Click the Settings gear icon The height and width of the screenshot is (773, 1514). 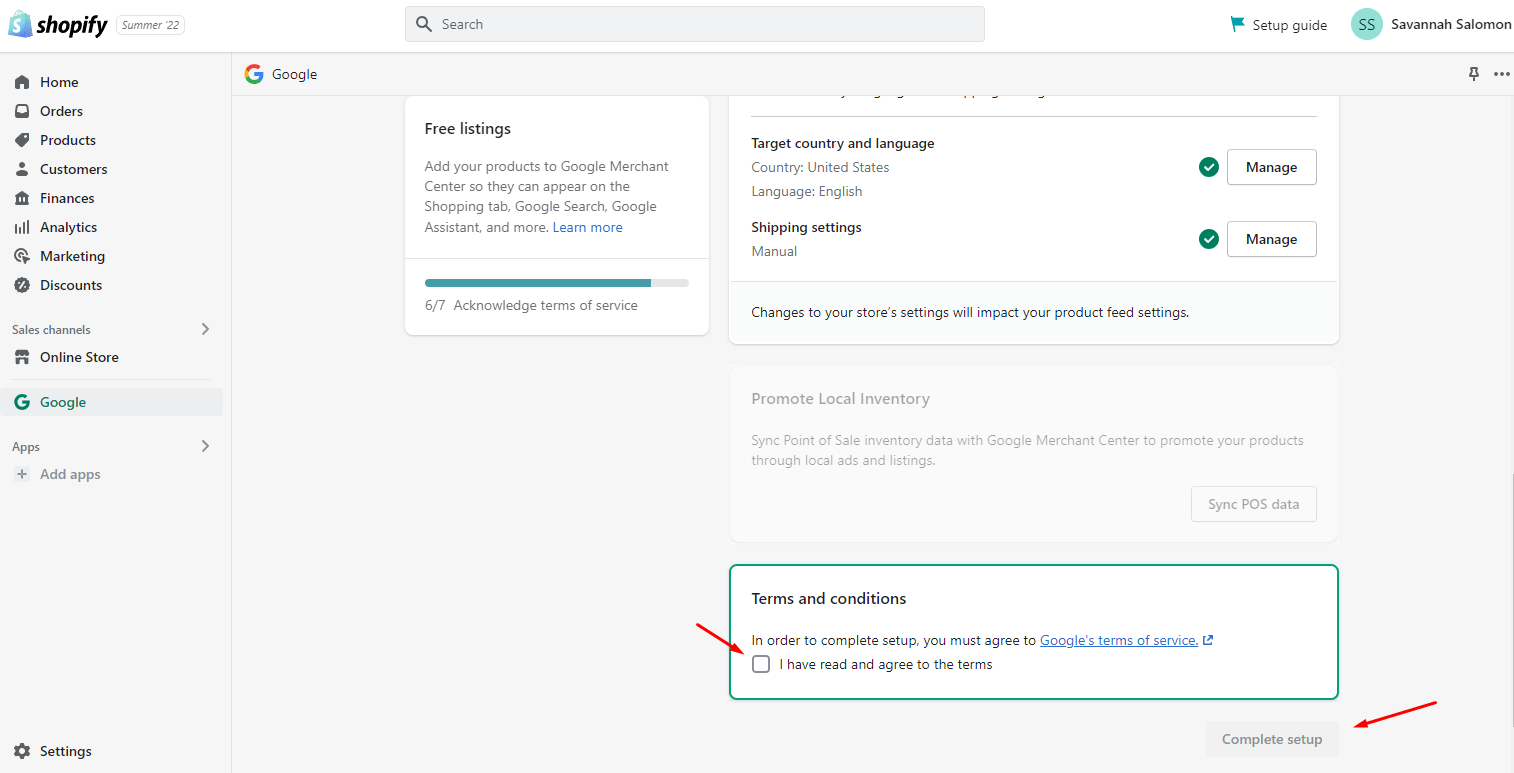[x=22, y=751]
